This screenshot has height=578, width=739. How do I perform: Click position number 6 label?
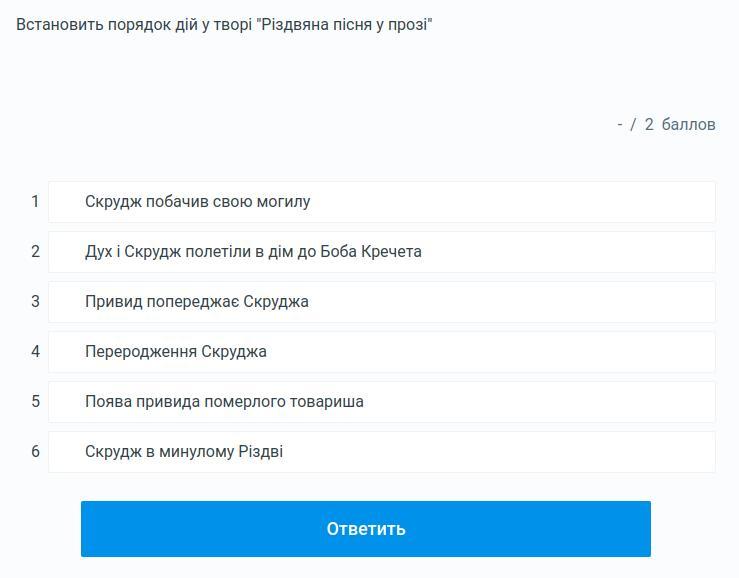[35, 451]
